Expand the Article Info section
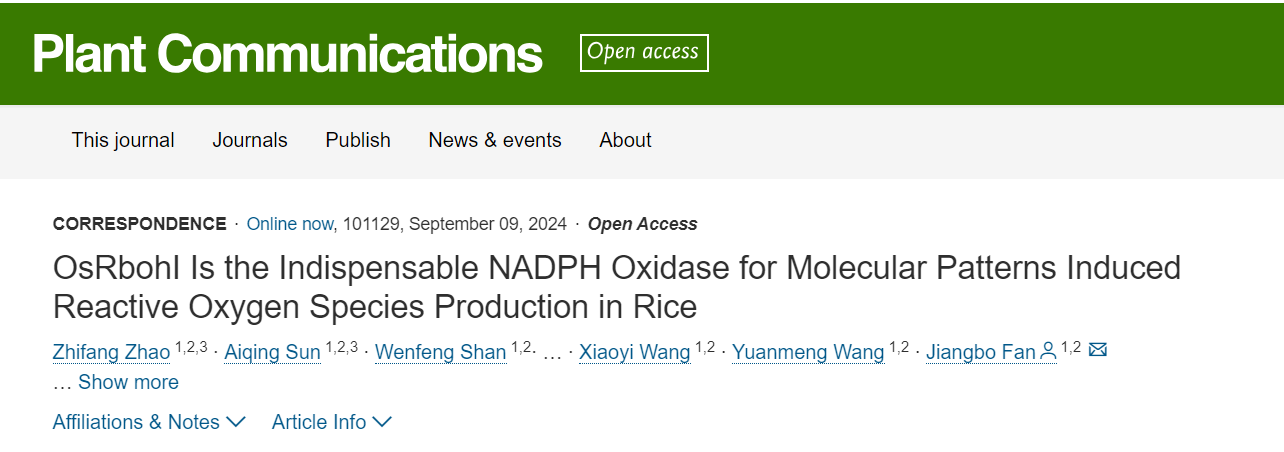 coord(331,422)
